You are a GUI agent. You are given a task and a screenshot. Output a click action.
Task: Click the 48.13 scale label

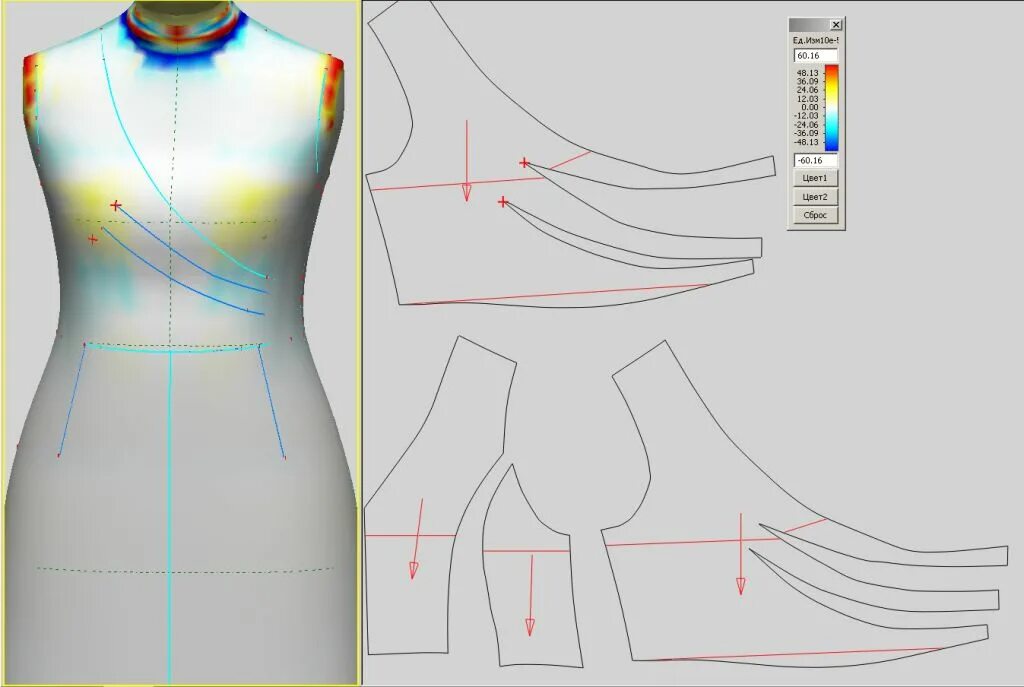click(808, 73)
